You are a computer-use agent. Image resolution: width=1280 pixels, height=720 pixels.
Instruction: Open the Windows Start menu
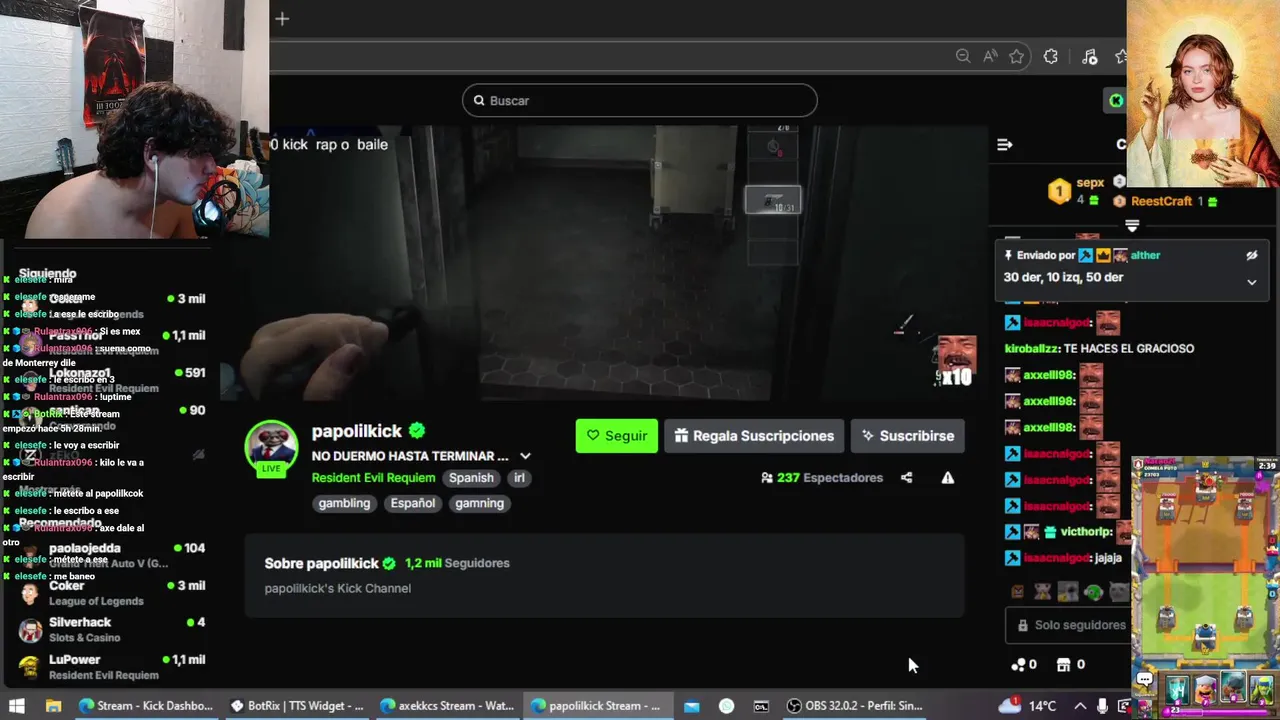point(16,706)
